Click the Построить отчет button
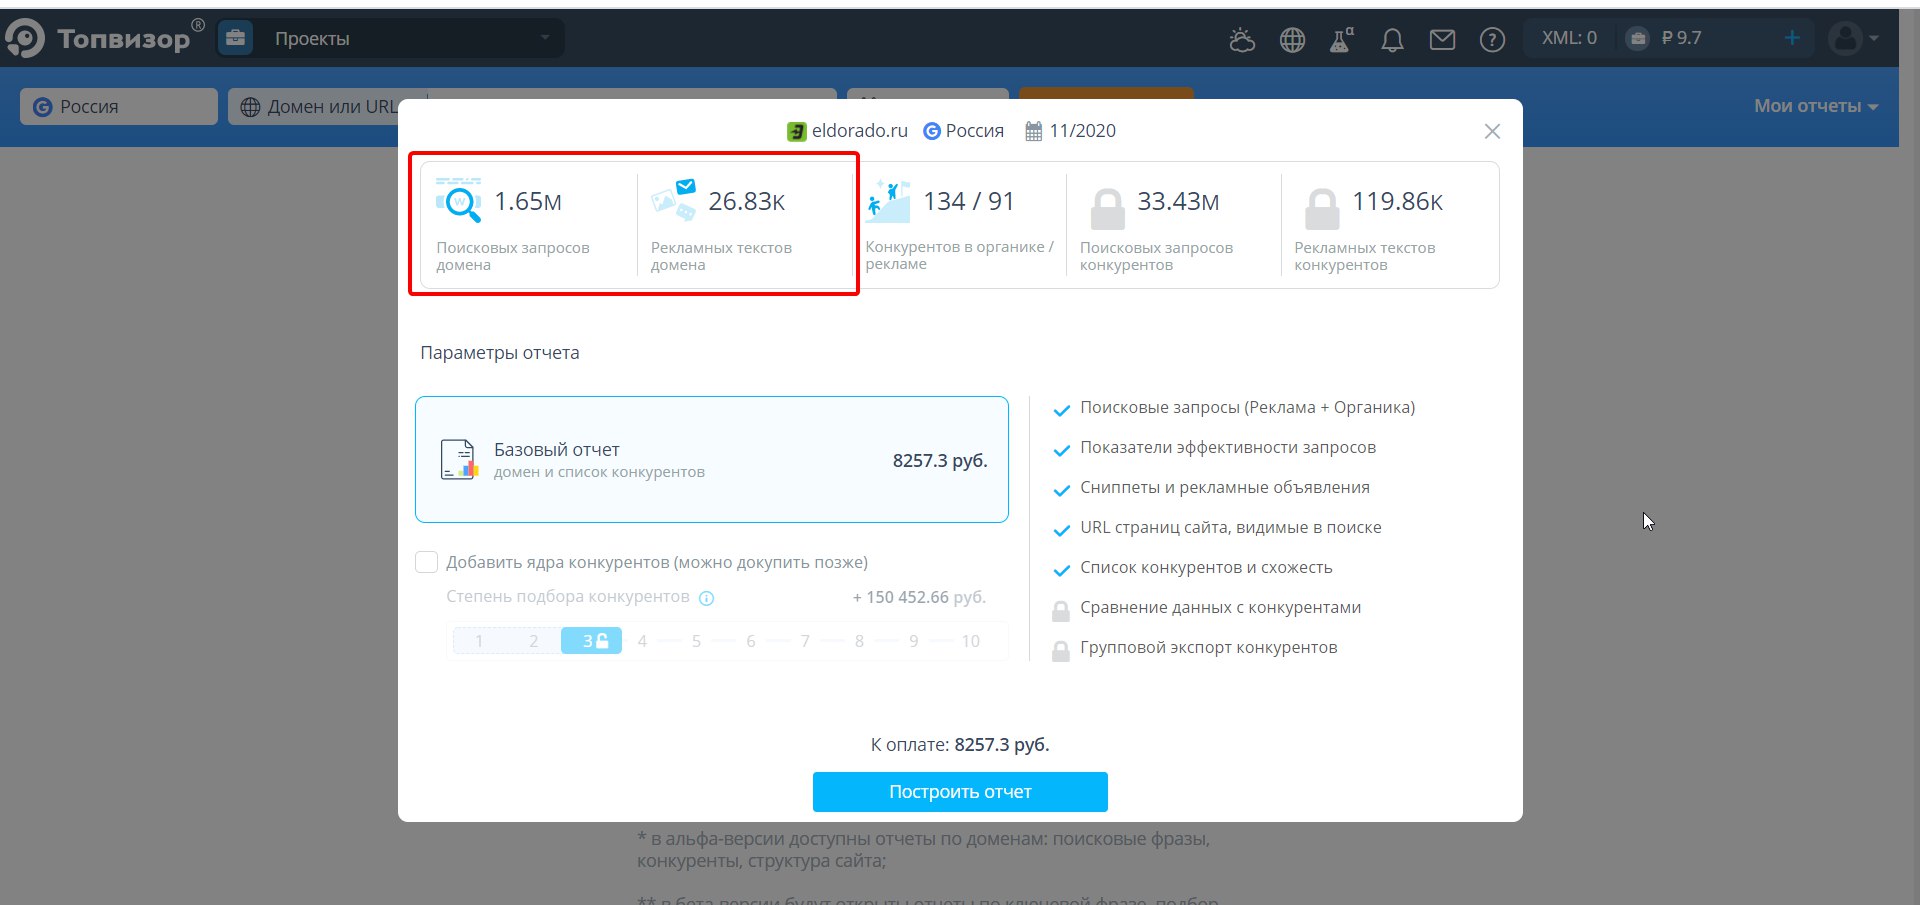The width and height of the screenshot is (1920, 905). [960, 792]
